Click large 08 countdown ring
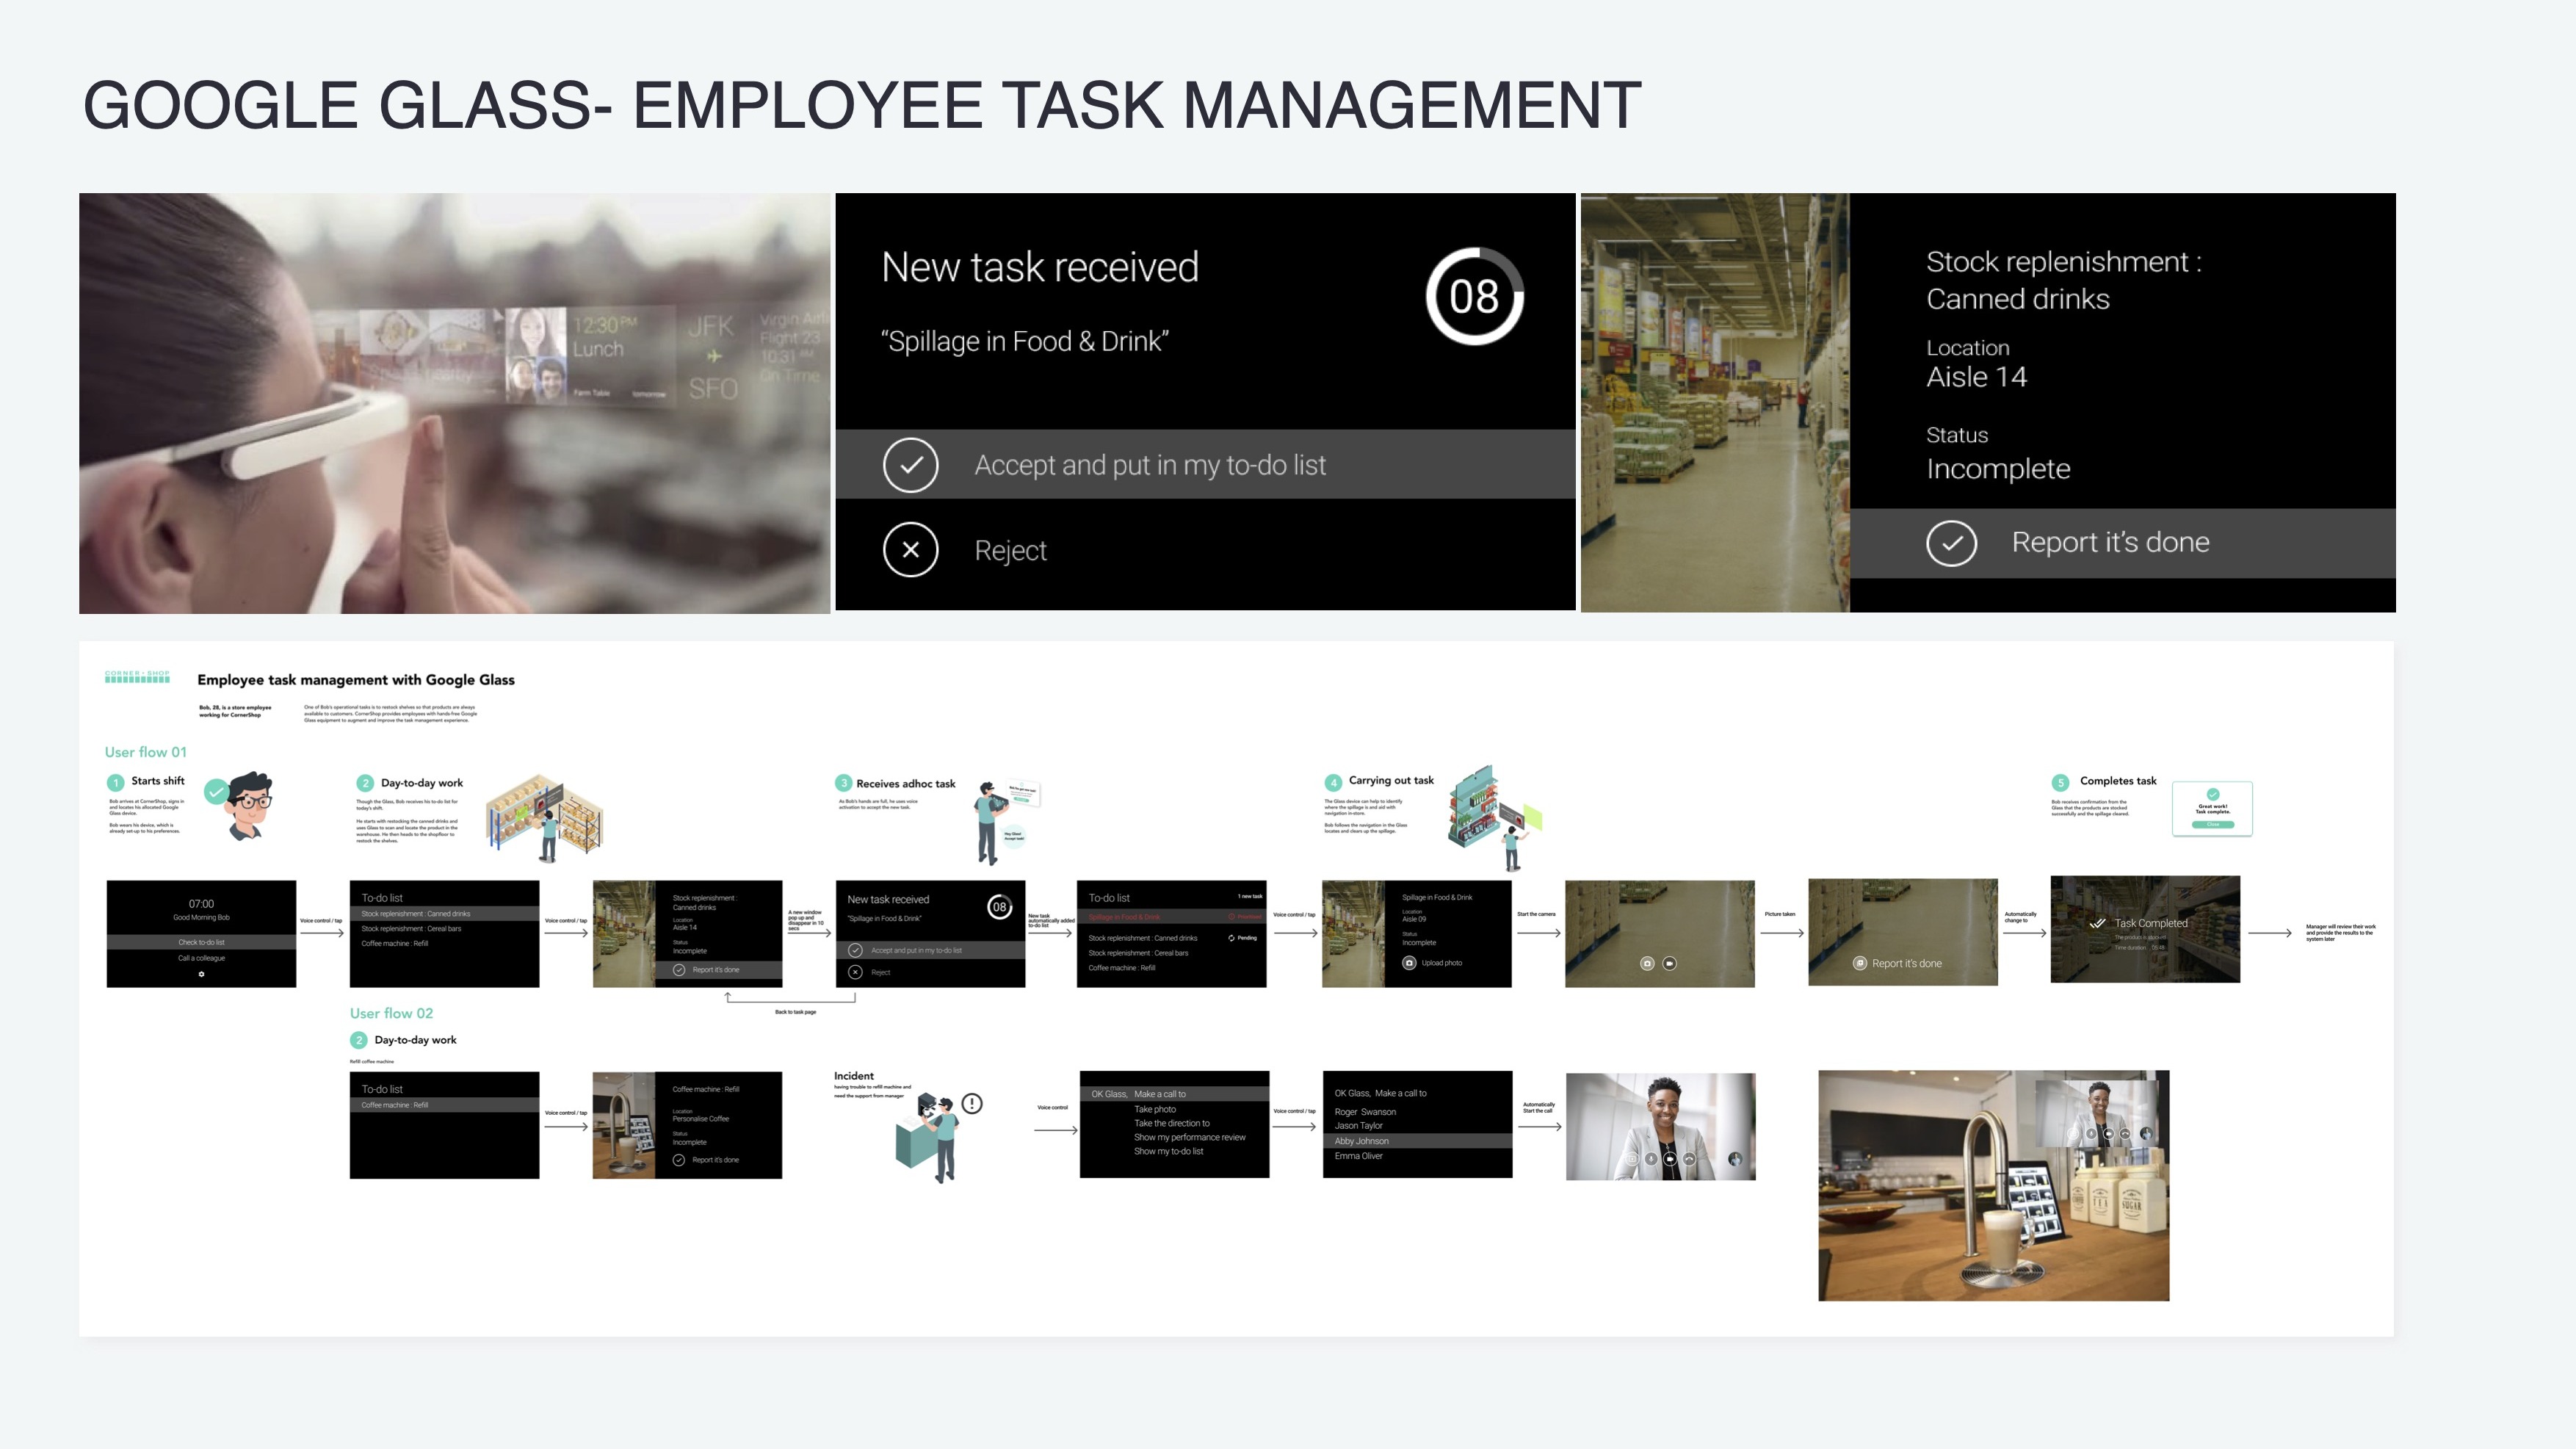This screenshot has height=1449, width=2576. (1474, 297)
